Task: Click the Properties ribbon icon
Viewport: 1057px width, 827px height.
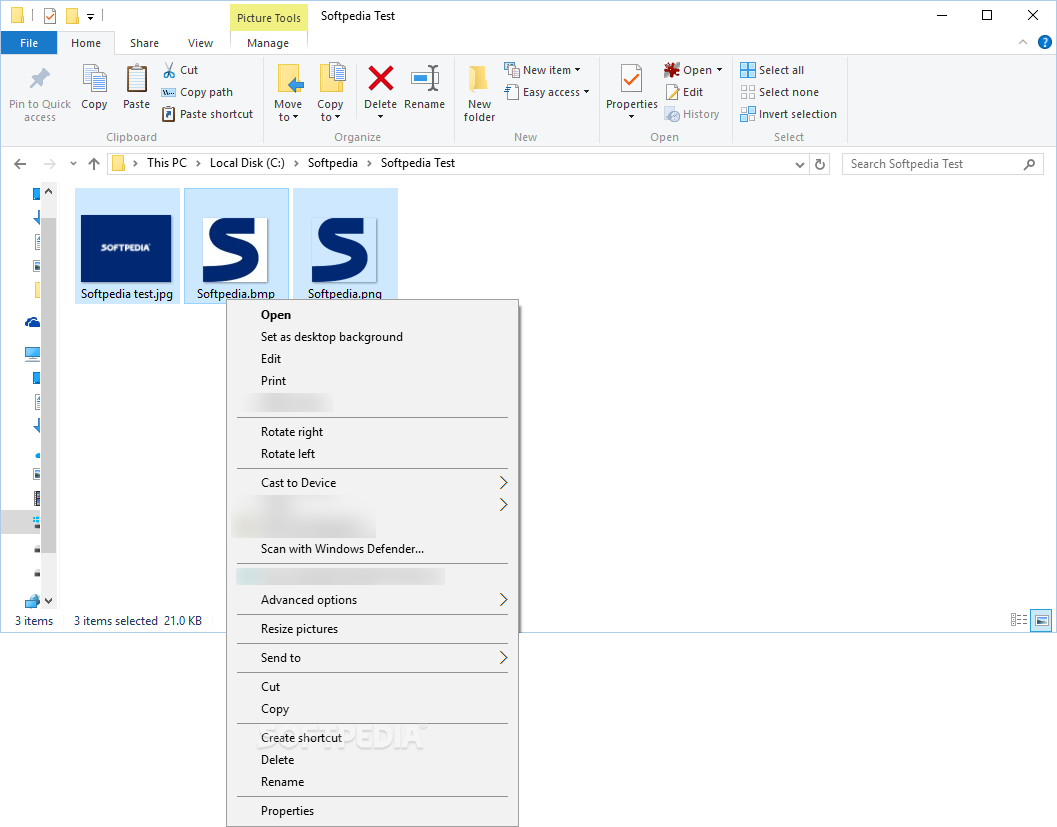Action: (632, 79)
